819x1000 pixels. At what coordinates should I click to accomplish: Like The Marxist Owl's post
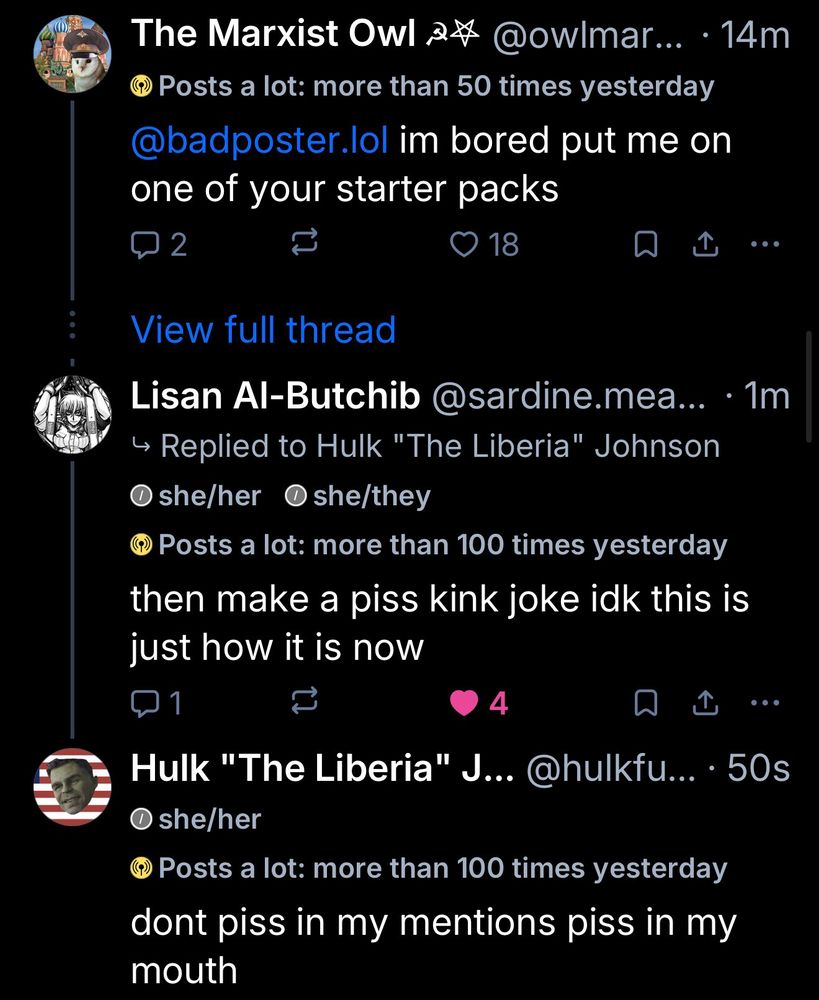coord(463,243)
